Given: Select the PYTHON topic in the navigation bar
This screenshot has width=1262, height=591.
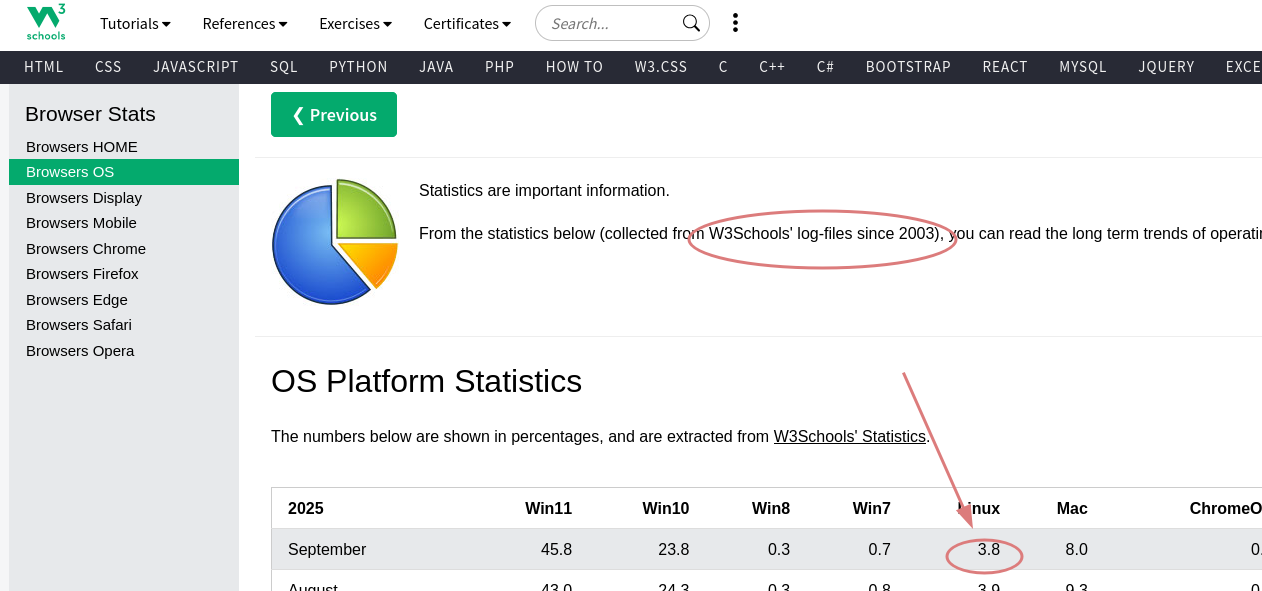Looking at the screenshot, I should [358, 67].
